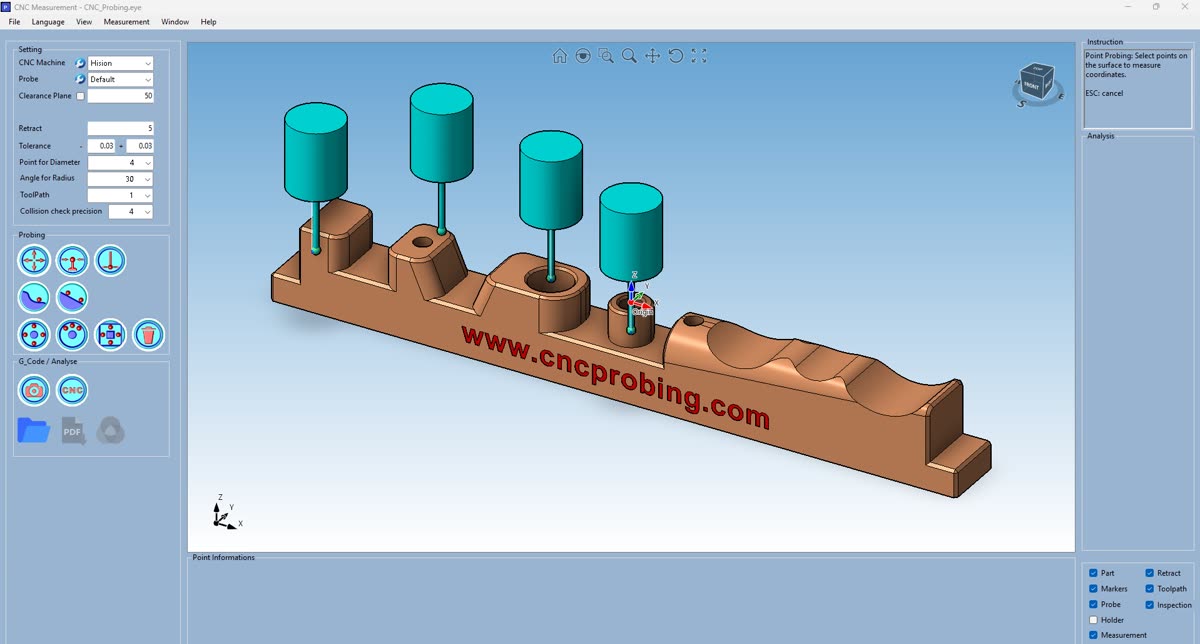Pick the three-point circle probing icon
This screenshot has width=1200, height=644.
(72, 335)
